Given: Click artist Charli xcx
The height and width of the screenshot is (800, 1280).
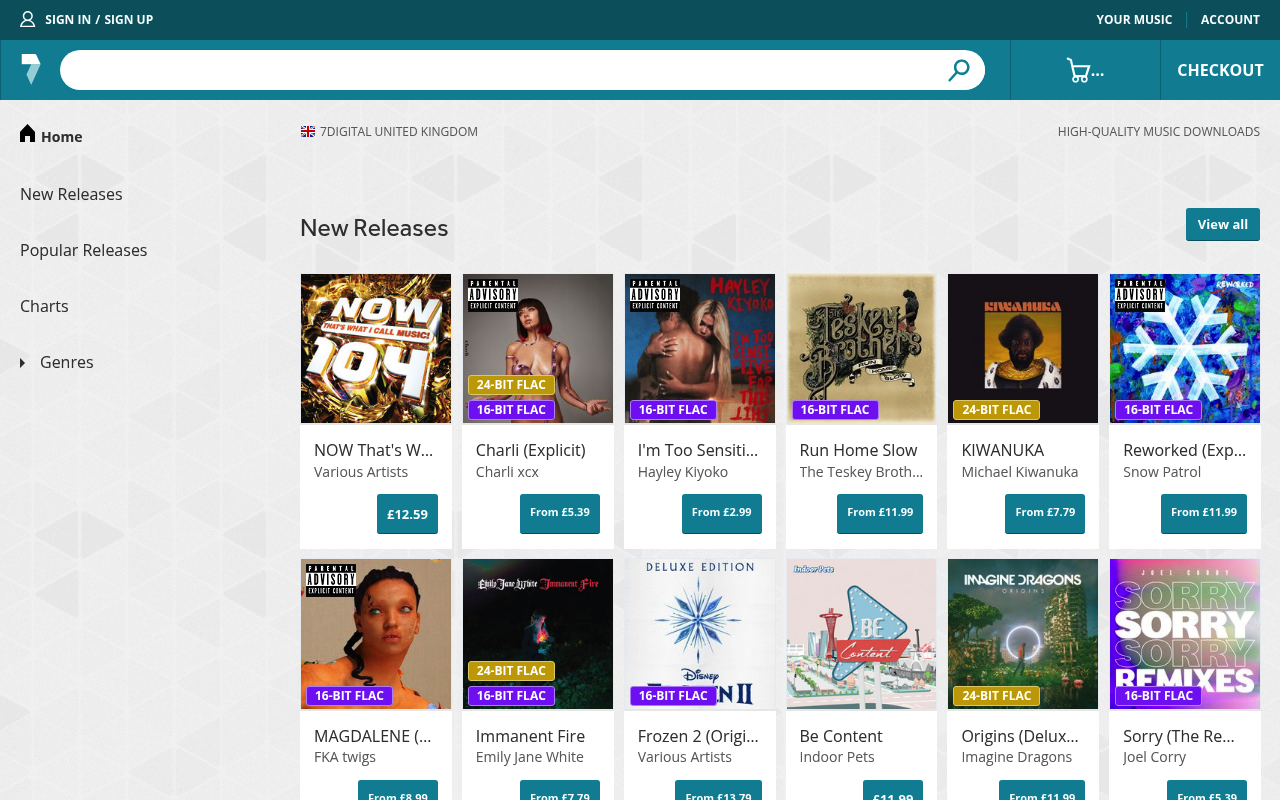Looking at the screenshot, I should pos(507,472).
